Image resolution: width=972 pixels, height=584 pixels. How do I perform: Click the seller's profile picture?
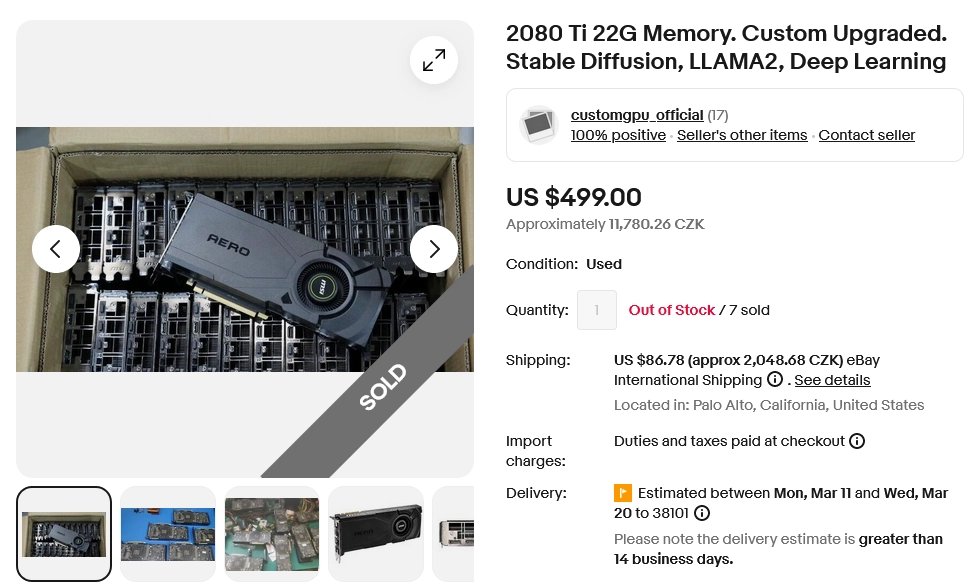[x=539, y=124]
